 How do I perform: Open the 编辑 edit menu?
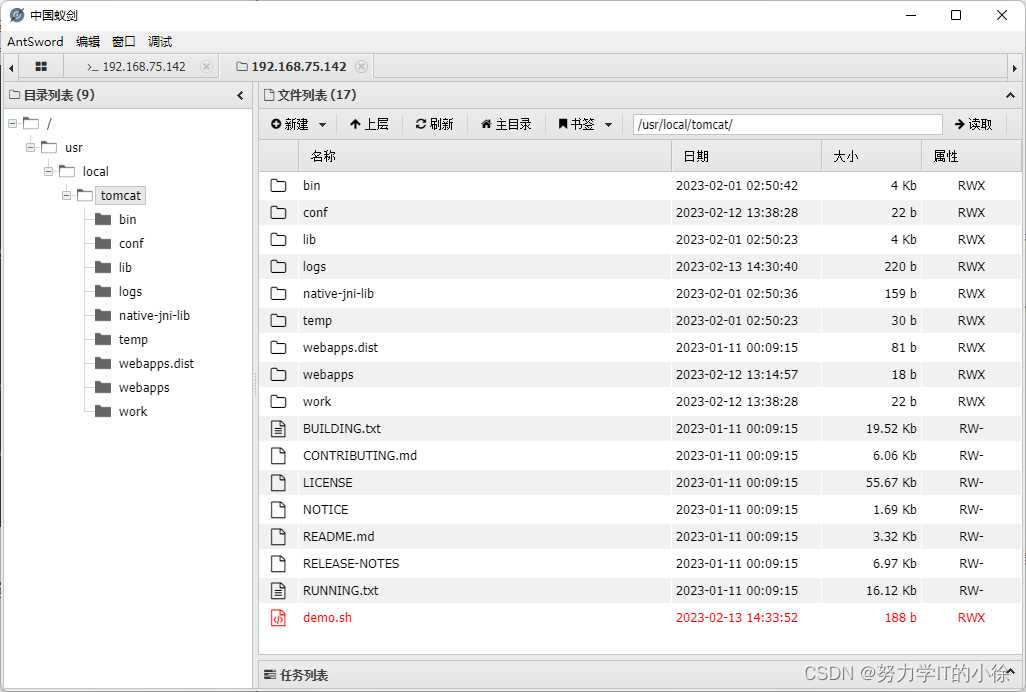coord(88,41)
